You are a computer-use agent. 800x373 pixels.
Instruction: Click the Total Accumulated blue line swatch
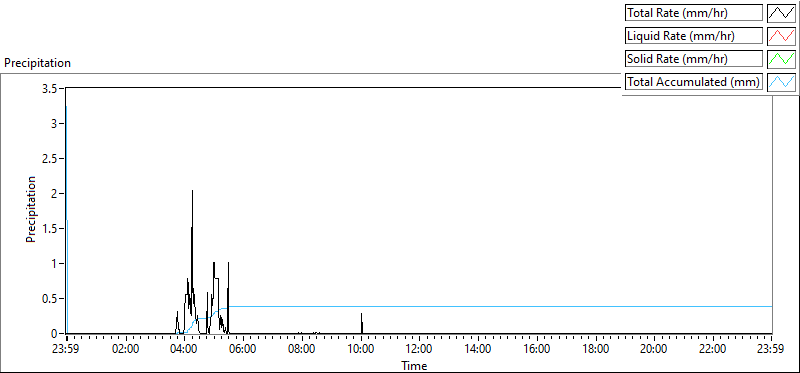781,82
